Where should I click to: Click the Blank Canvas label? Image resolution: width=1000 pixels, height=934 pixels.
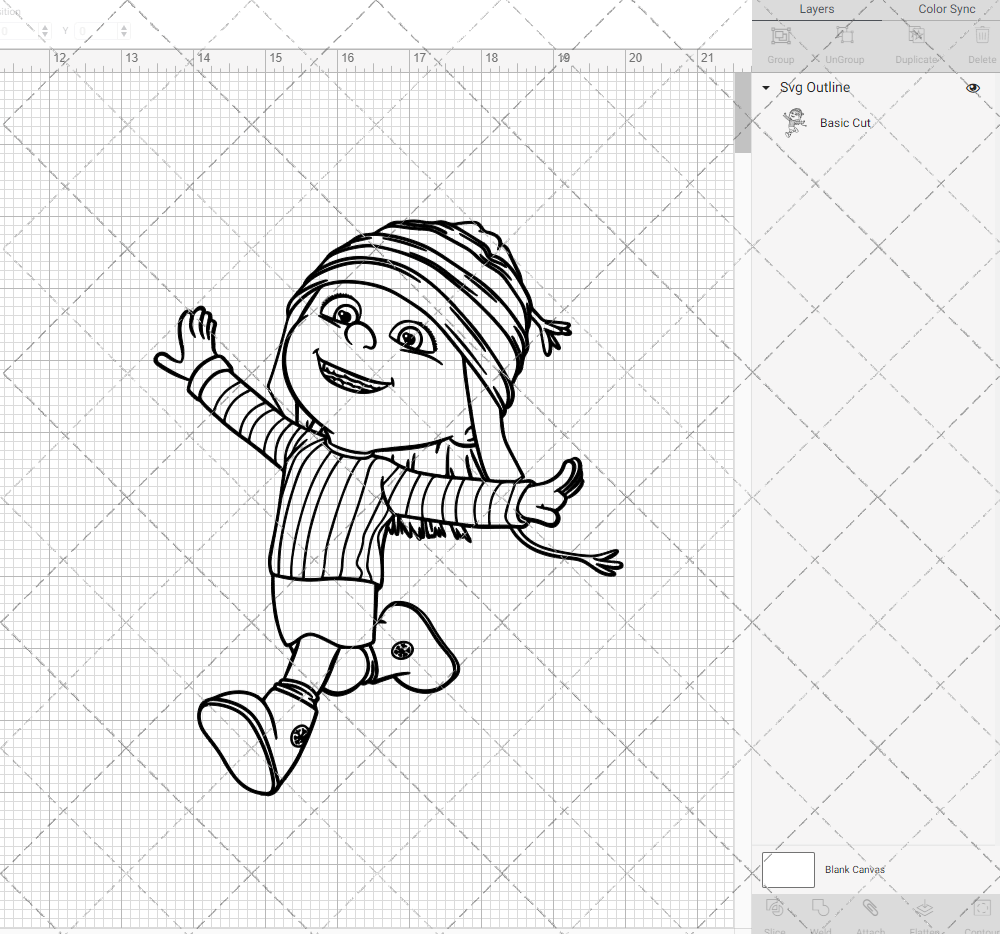pos(854,869)
